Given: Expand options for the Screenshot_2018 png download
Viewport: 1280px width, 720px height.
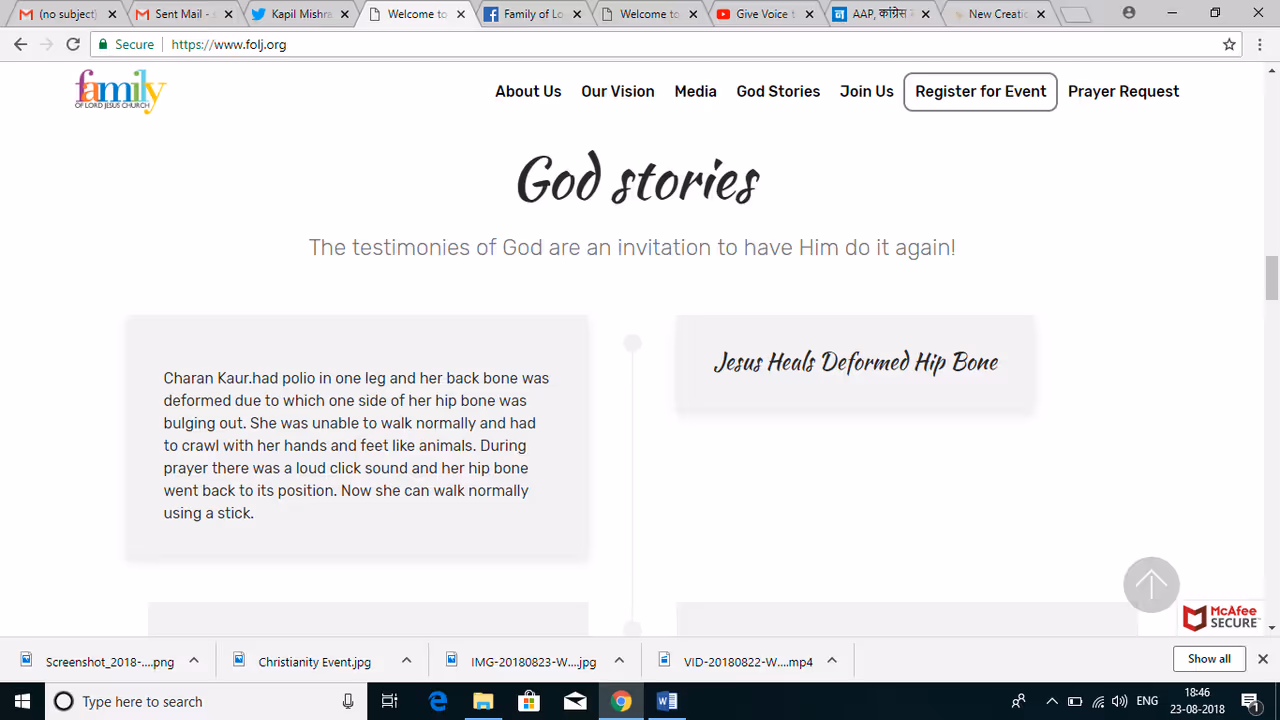Looking at the screenshot, I should [x=194, y=660].
